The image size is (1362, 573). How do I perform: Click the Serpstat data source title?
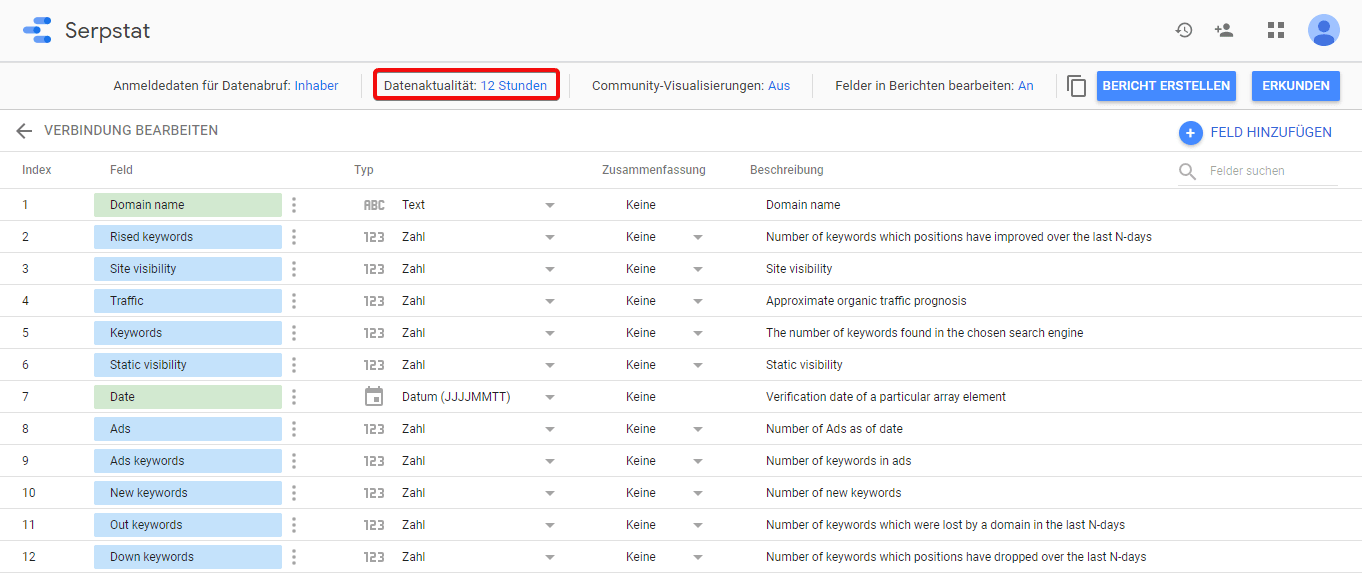[x=107, y=31]
